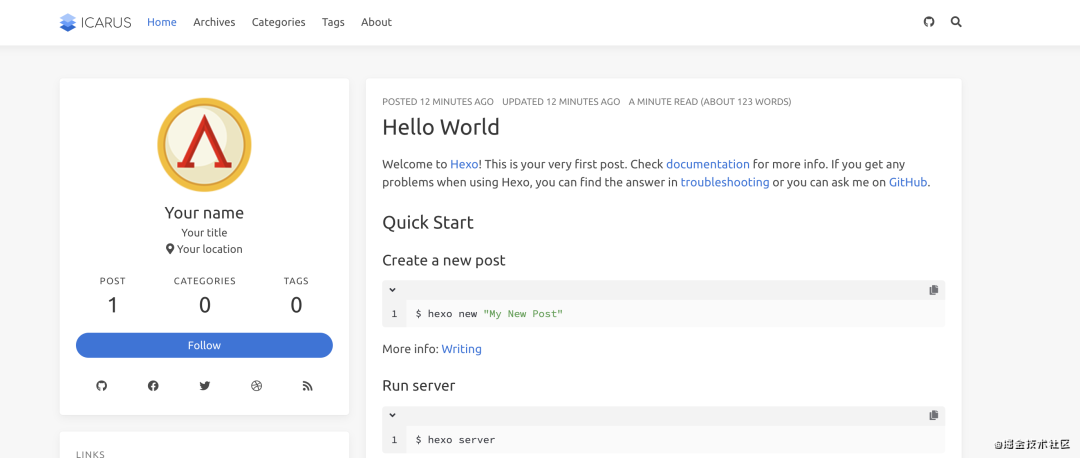Open the Writing link
This screenshot has width=1080, height=458.
click(461, 349)
